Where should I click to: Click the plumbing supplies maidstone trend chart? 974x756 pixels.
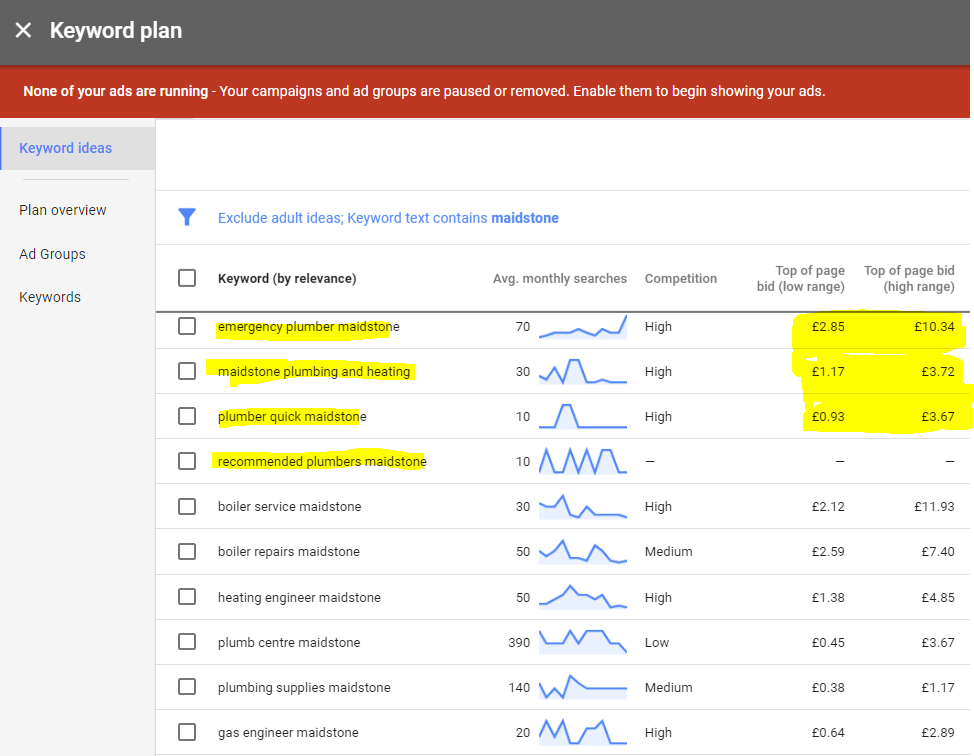[x=583, y=688]
